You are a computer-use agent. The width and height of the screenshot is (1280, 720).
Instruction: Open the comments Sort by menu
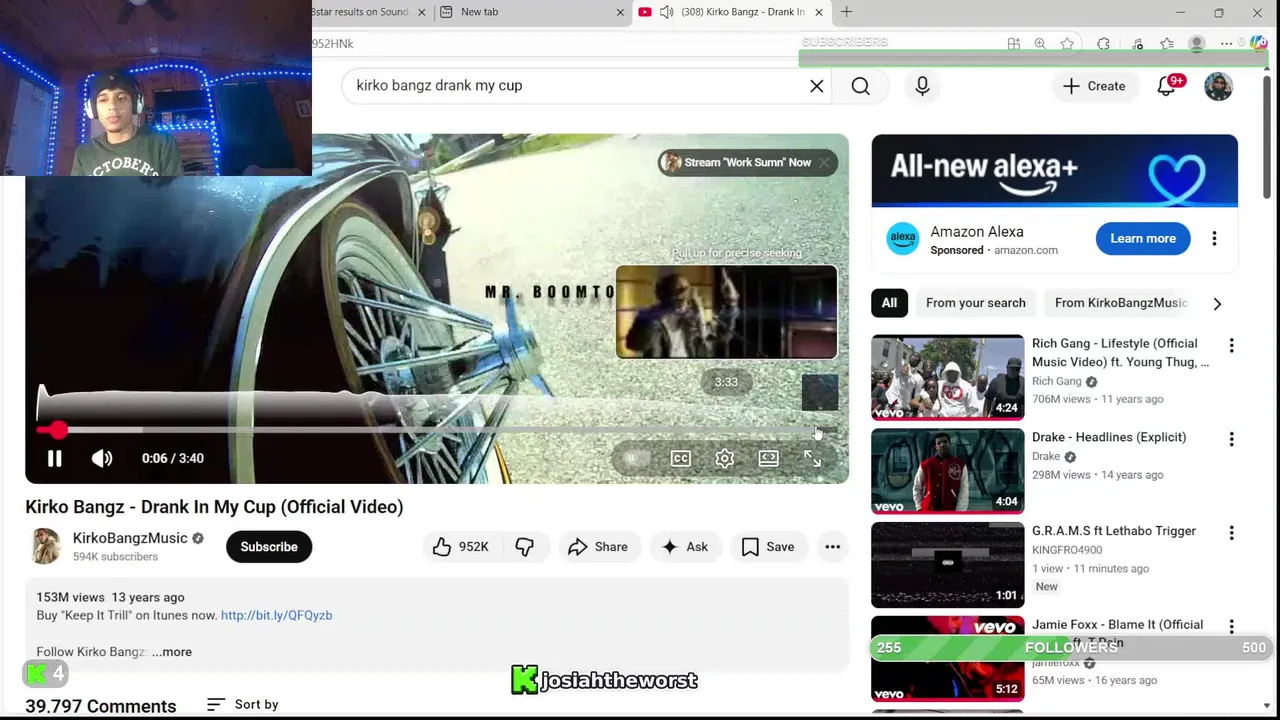(242, 705)
